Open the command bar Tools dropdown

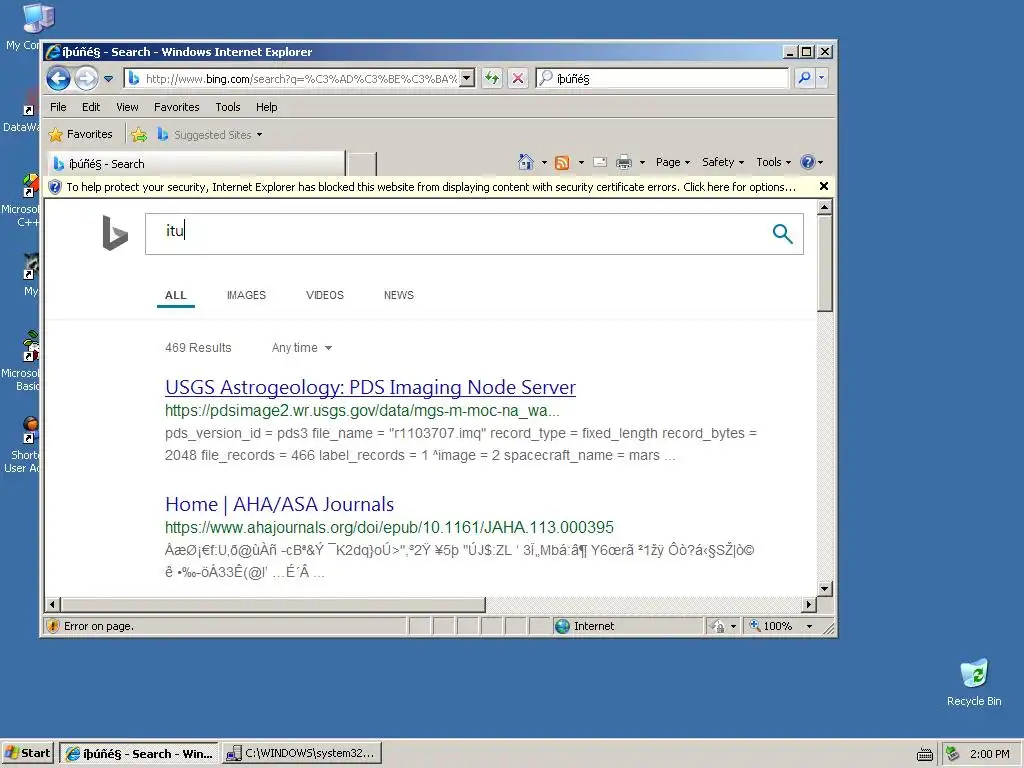[x=773, y=162]
